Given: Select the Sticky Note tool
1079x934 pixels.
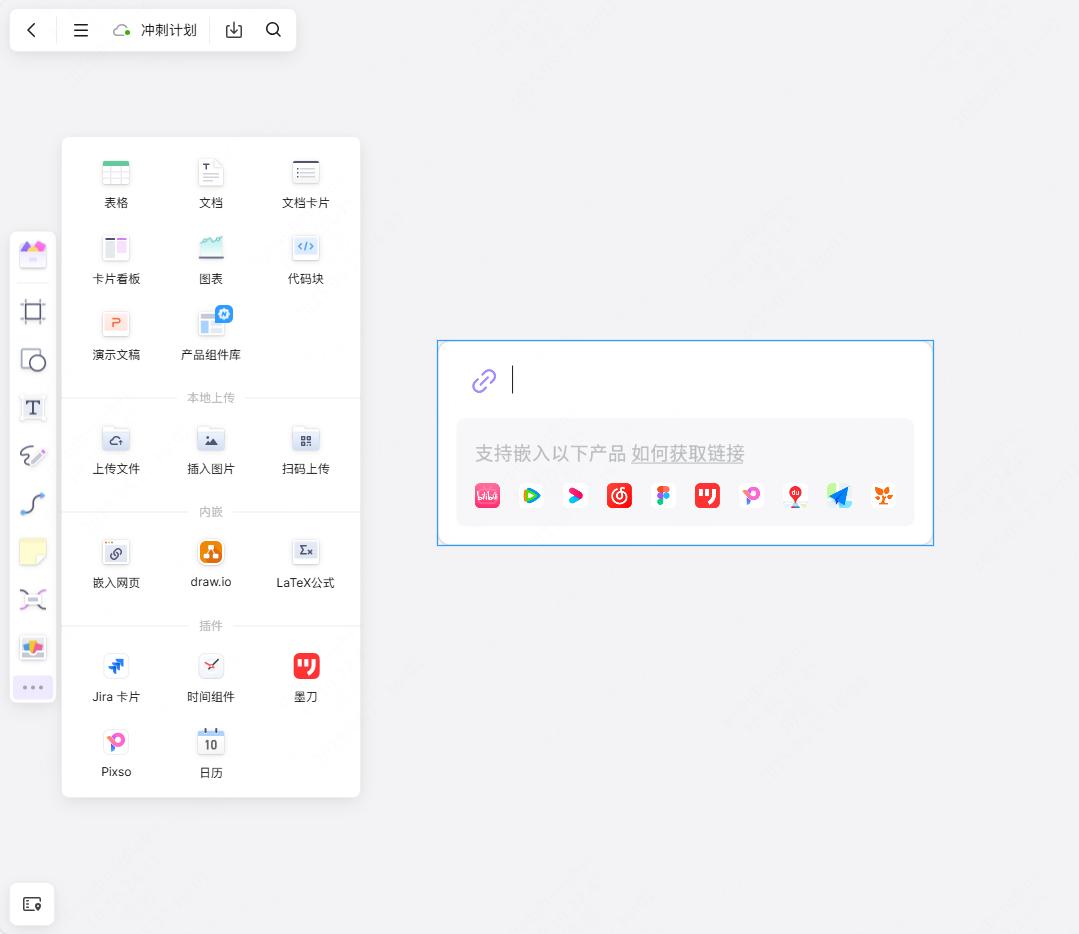Looking at the screenshot, I should pyautogui.click(x=33, y=551).
